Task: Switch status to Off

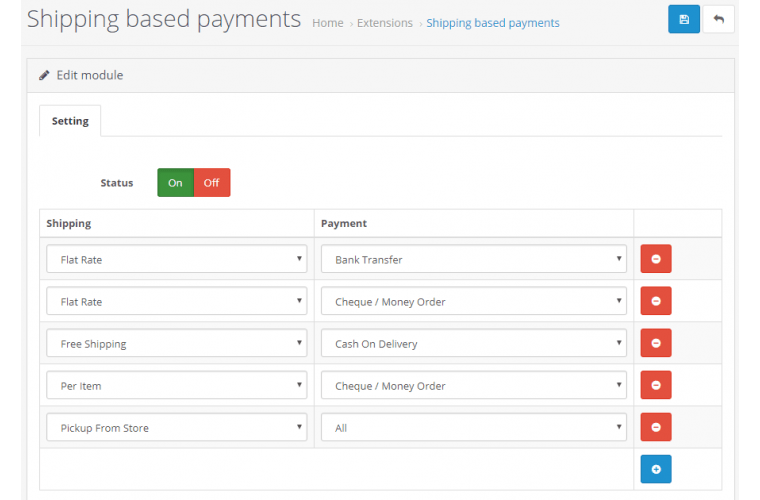Action: (x=212, y=183)
